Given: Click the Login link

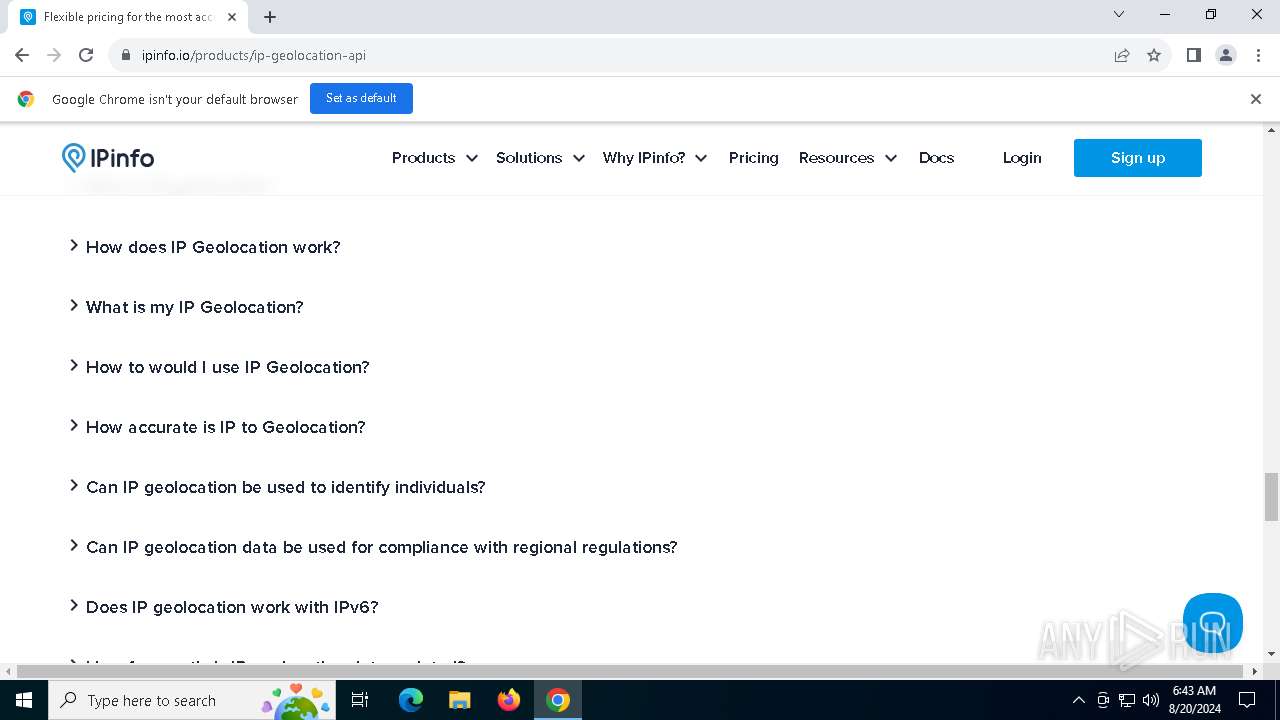Looking at the screenshot, I should click(1022, 158).
